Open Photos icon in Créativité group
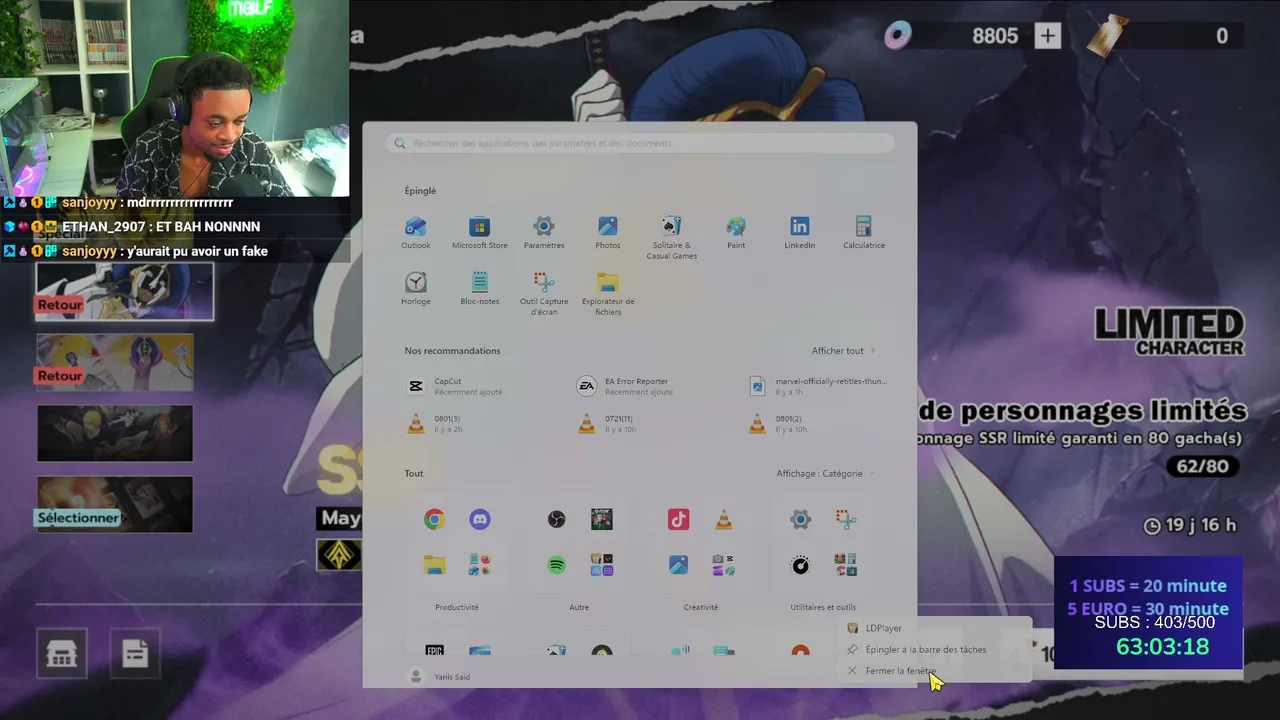The width and height of the screenshot is (1280, 720). [x=678, y=565]
